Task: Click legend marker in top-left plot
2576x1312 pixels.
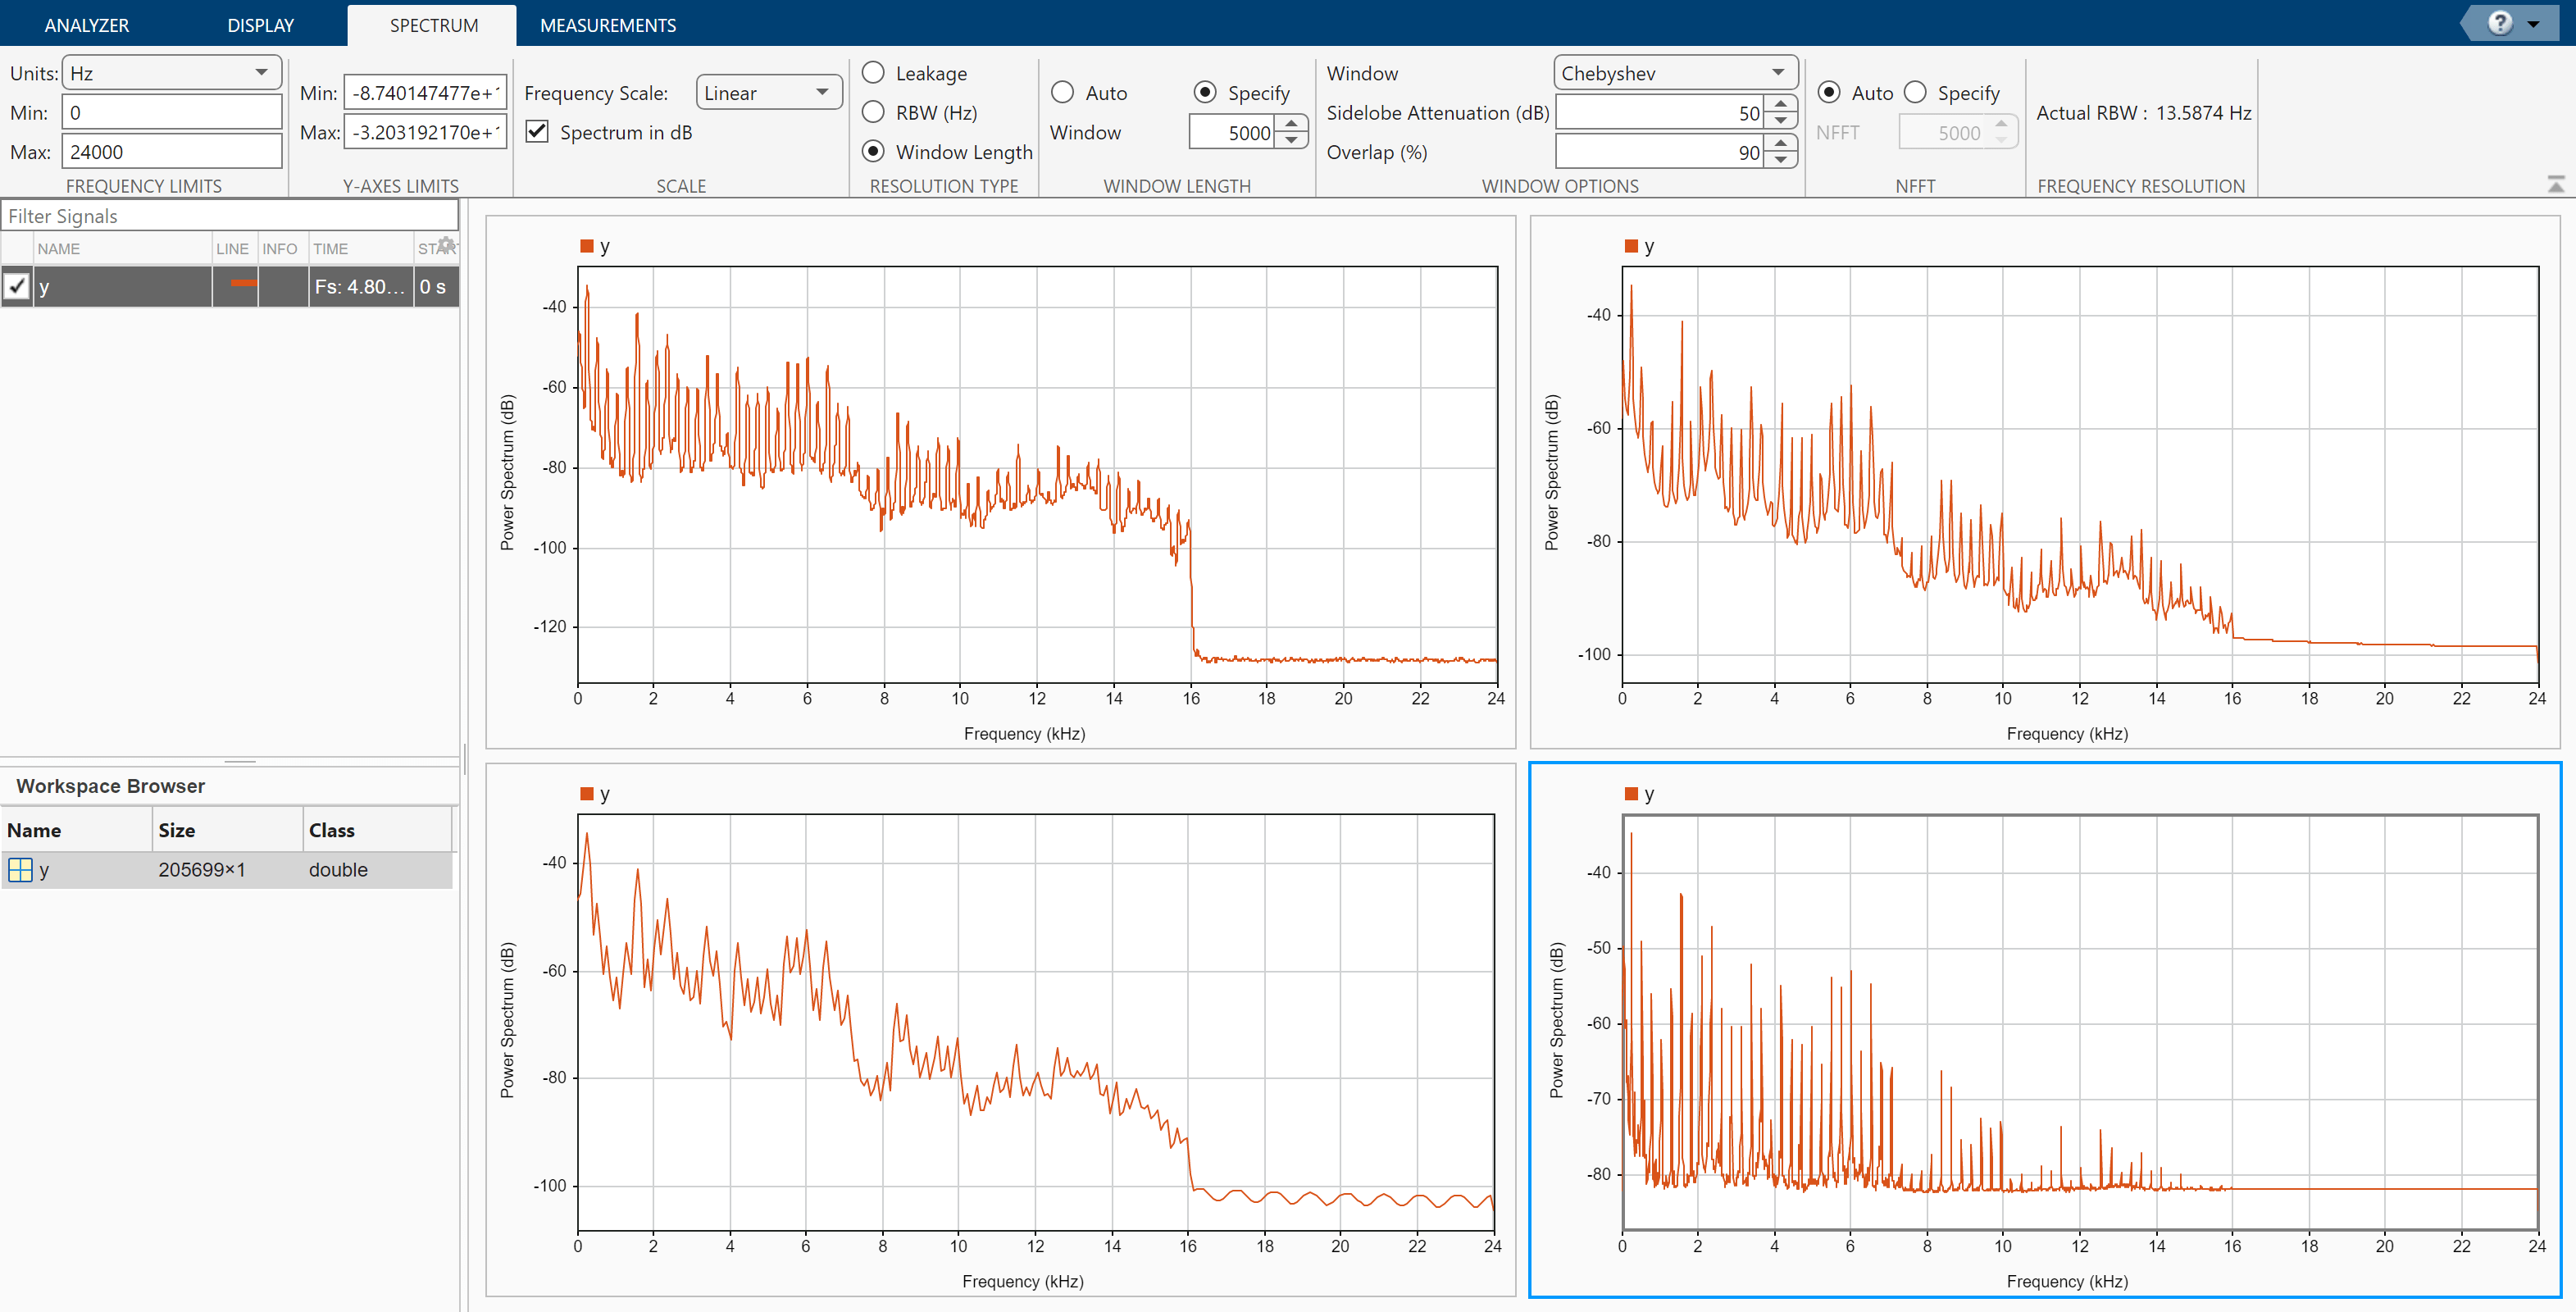Action: [587, 246]
